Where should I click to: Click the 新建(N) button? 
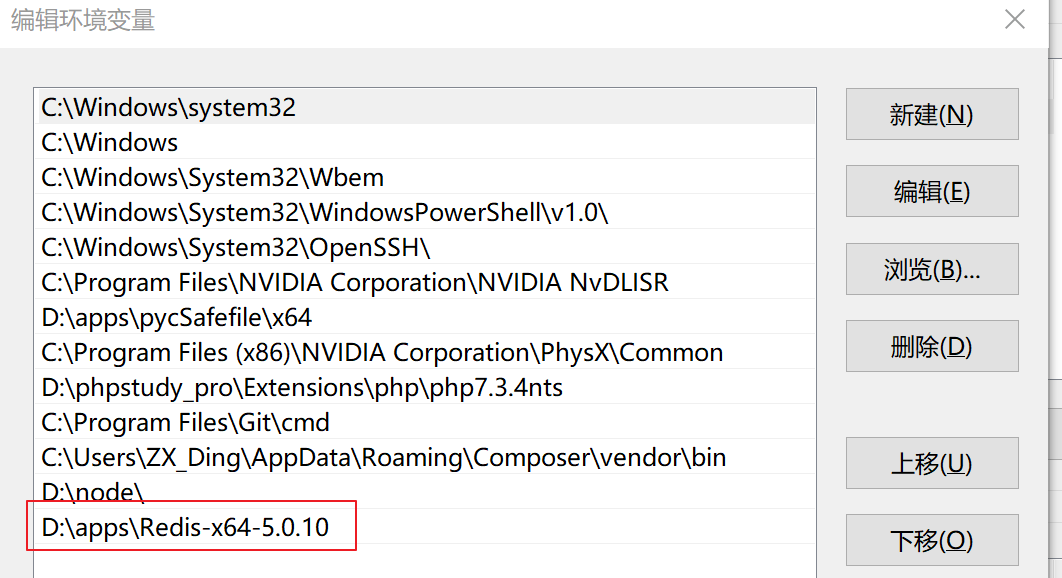[x=931, y=115]
